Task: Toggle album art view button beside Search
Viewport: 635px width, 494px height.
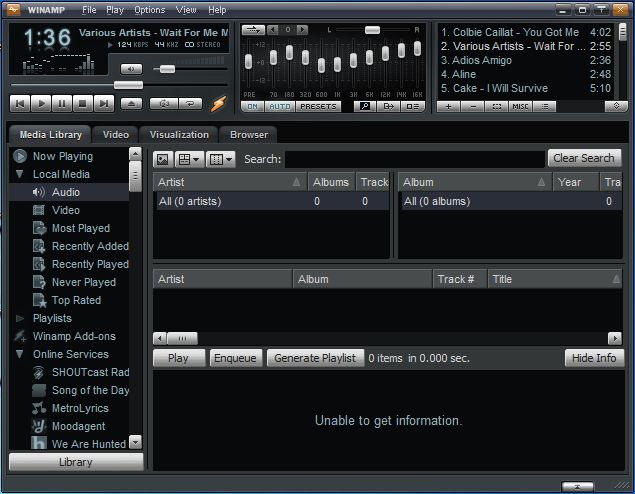Action: (x=163, y=160)
